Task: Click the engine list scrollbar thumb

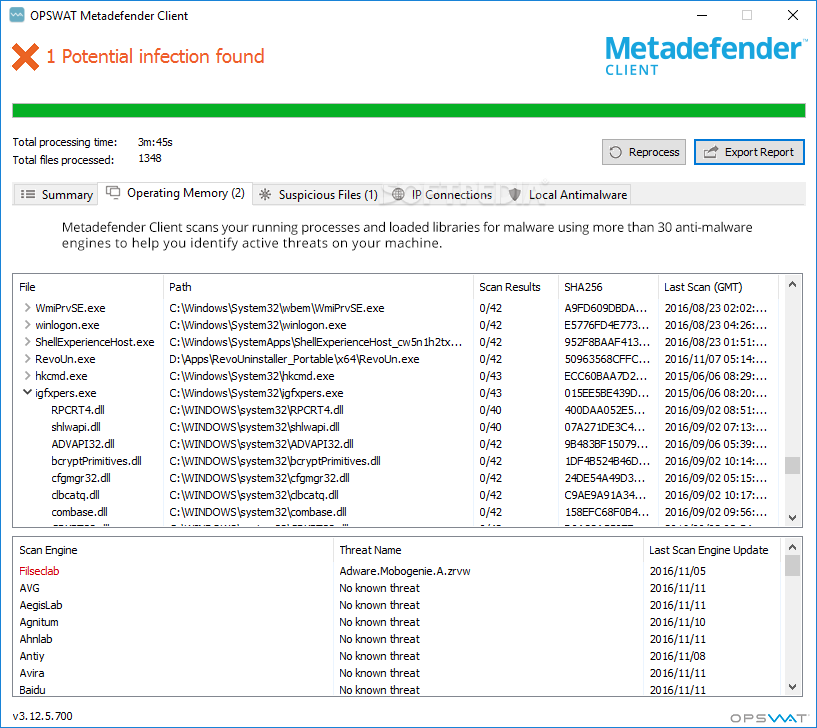Action: coord(792,565)
